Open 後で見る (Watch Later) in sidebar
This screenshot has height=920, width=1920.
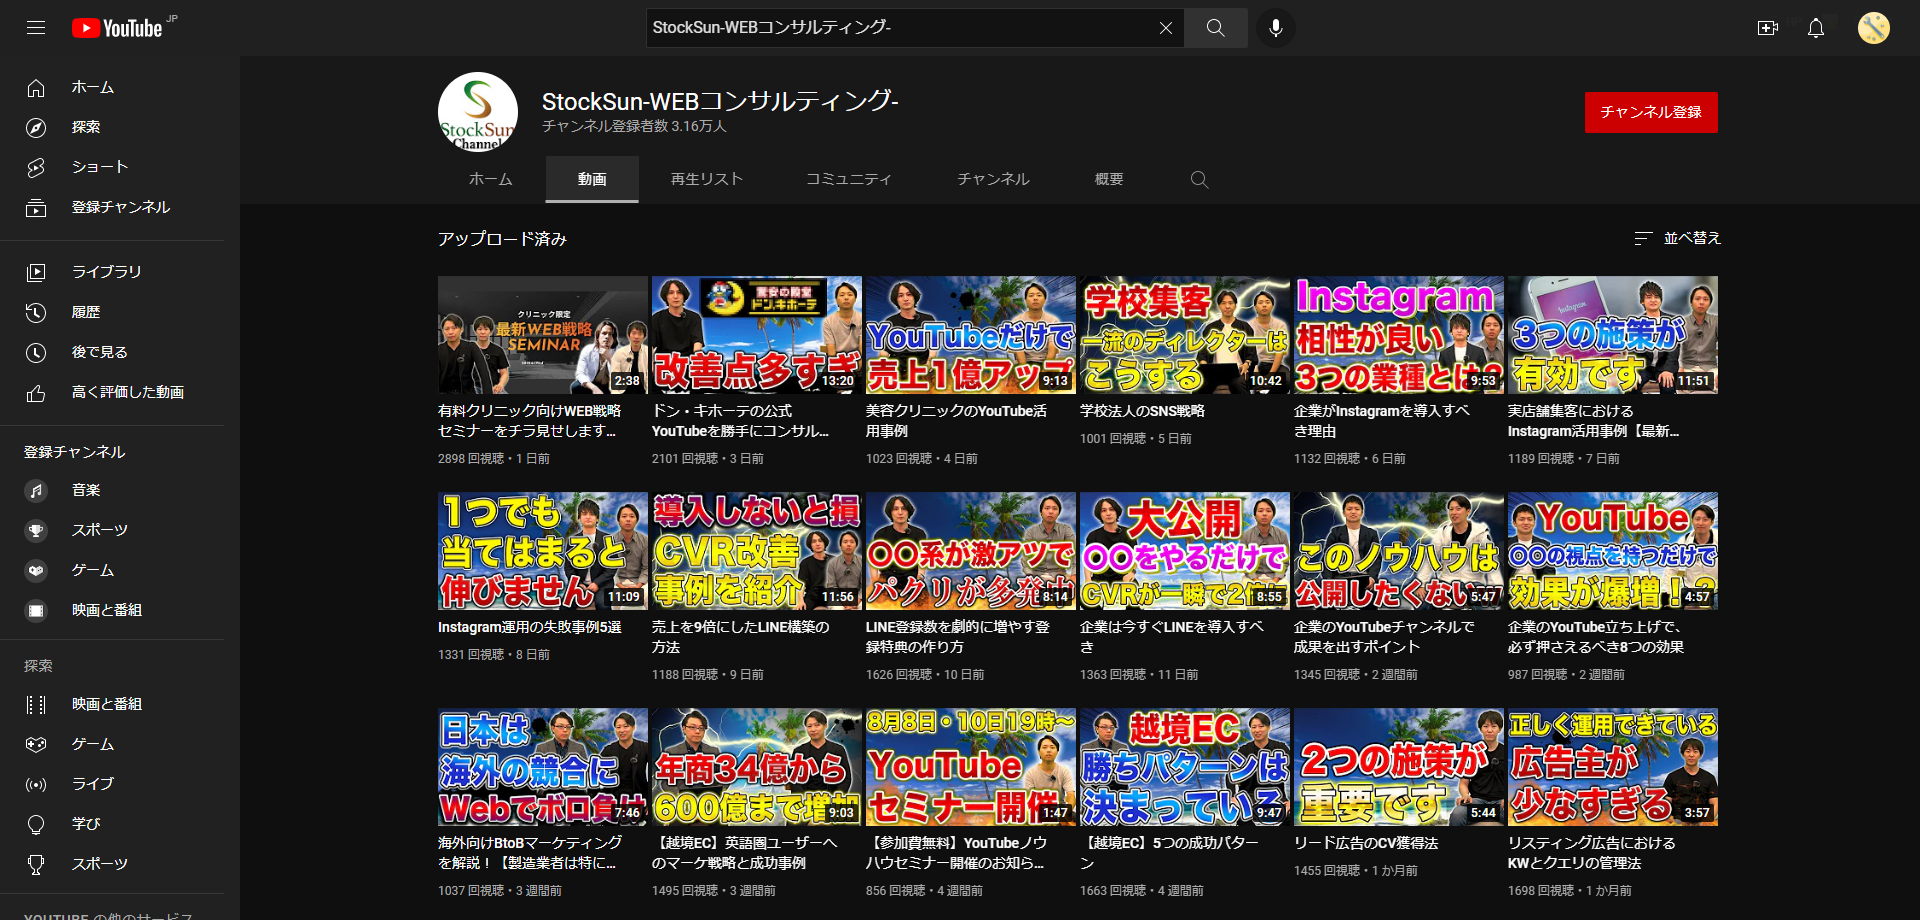click(98, 351)
